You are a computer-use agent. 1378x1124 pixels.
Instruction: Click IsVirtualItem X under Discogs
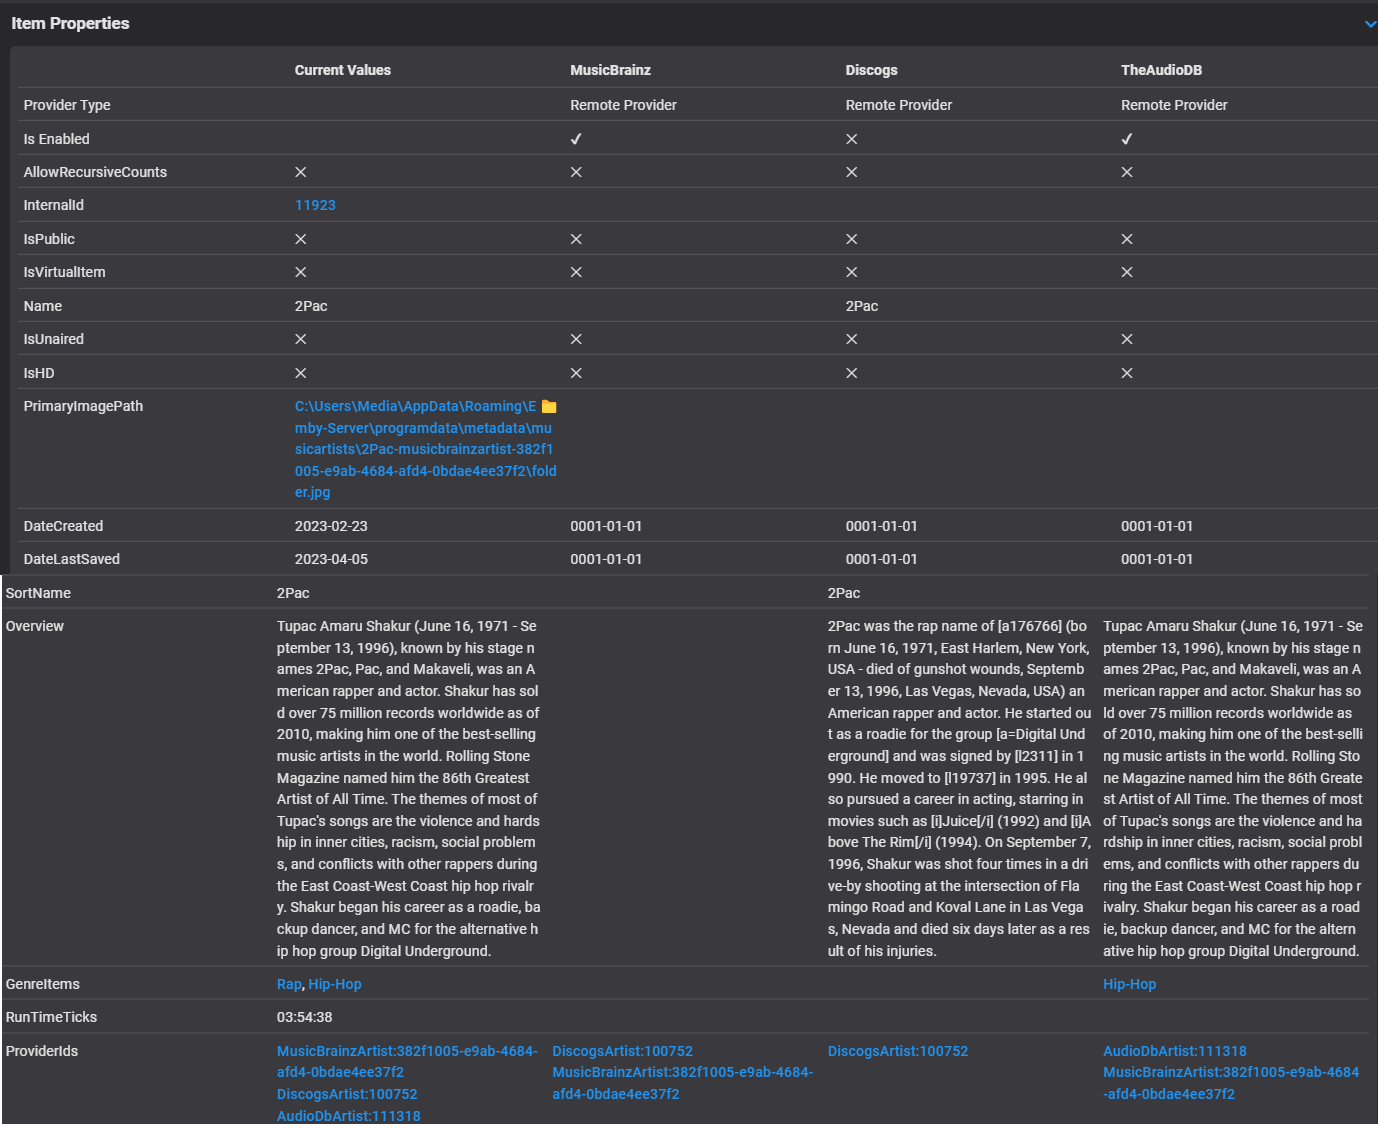tap(852, 272)
